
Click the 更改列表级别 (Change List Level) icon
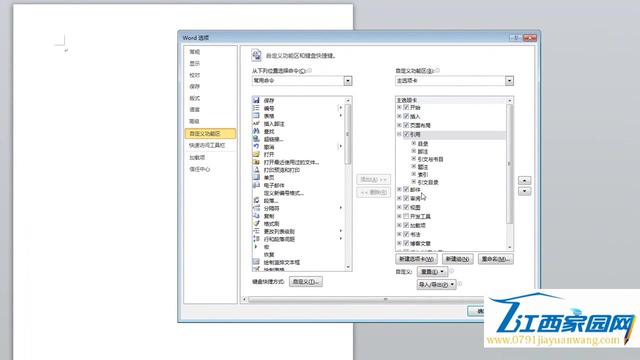(256, 231)
